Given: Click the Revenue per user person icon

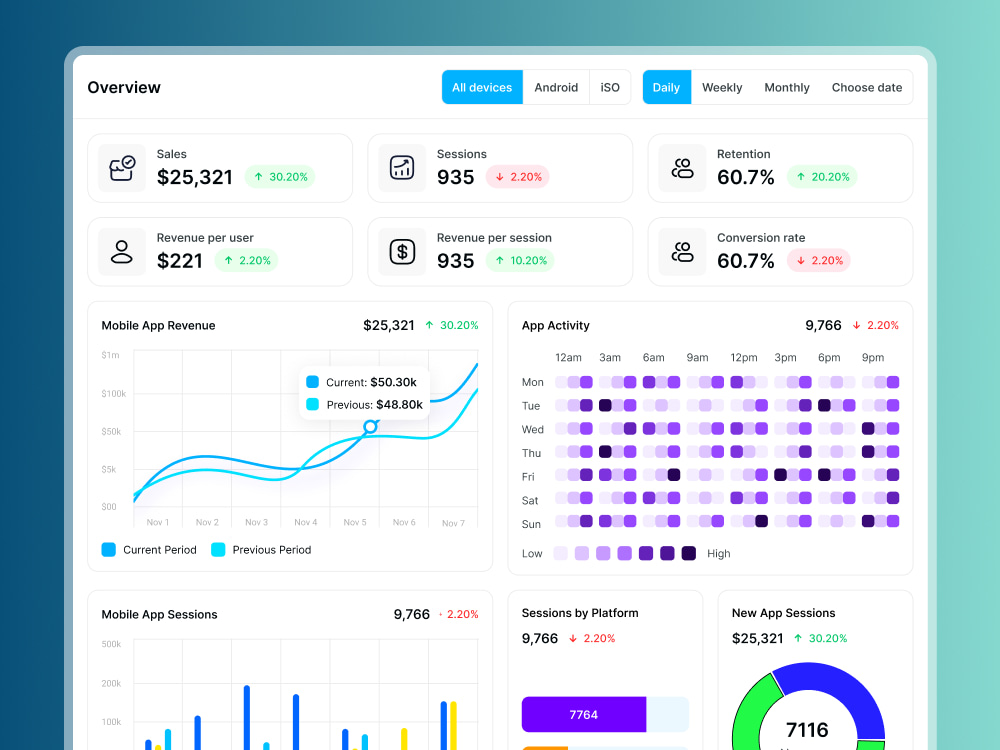Looking at the screenshot, I should tap(122, 252).
